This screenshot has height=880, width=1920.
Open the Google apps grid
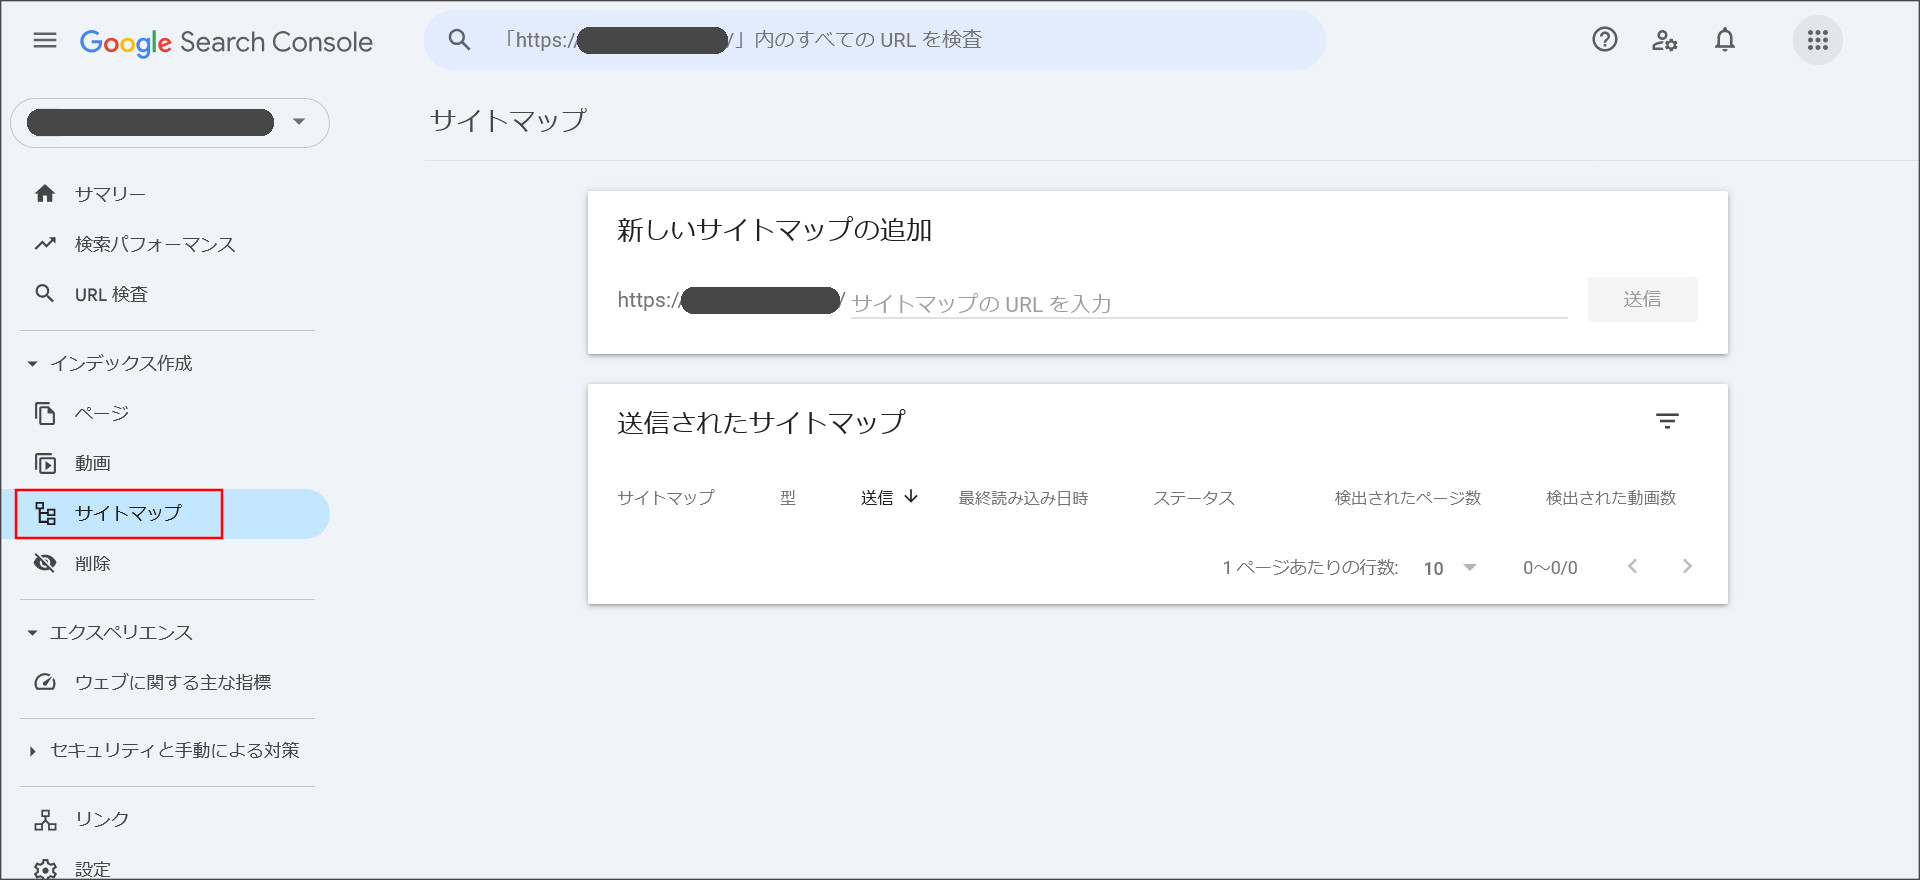click(1818, 40)
